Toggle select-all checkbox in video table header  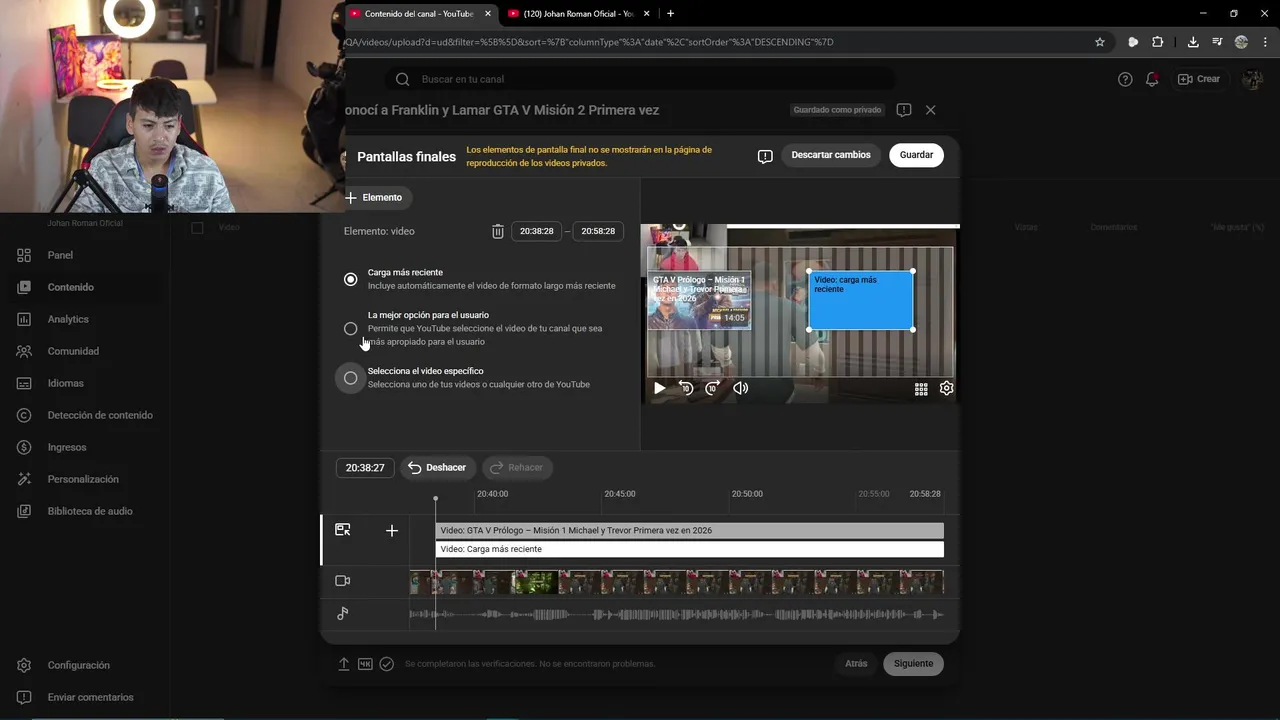[197, 228]
